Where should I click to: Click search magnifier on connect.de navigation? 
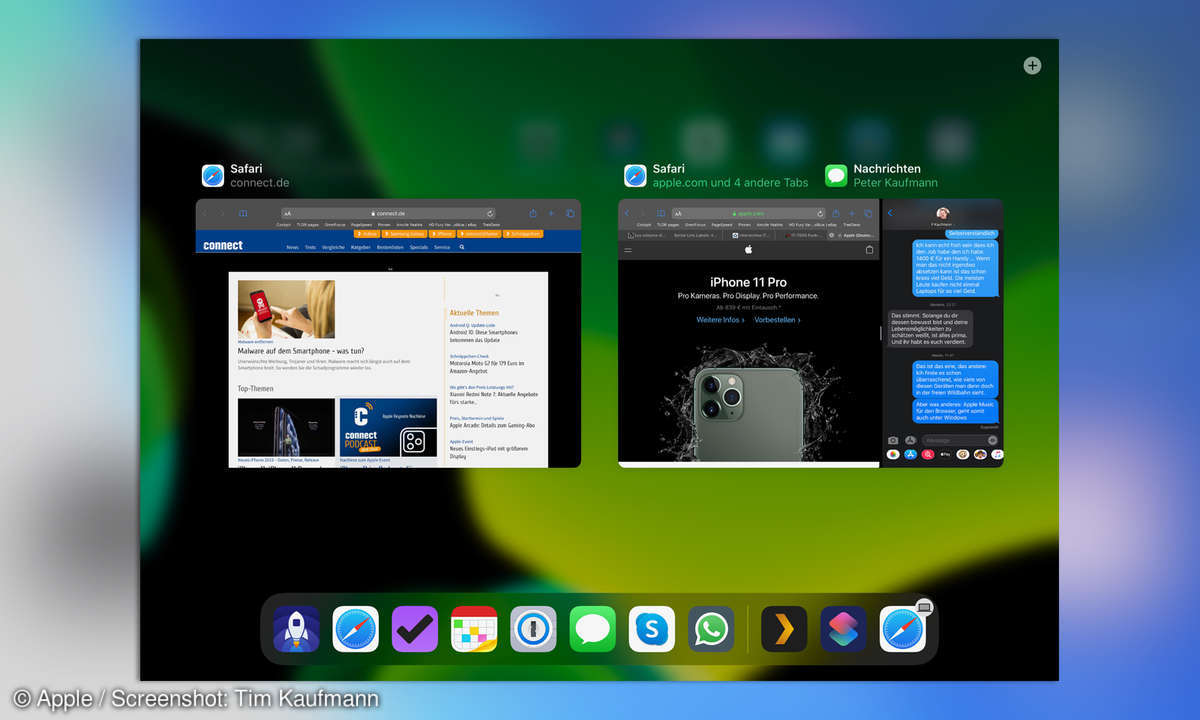(x=462, y=246)
